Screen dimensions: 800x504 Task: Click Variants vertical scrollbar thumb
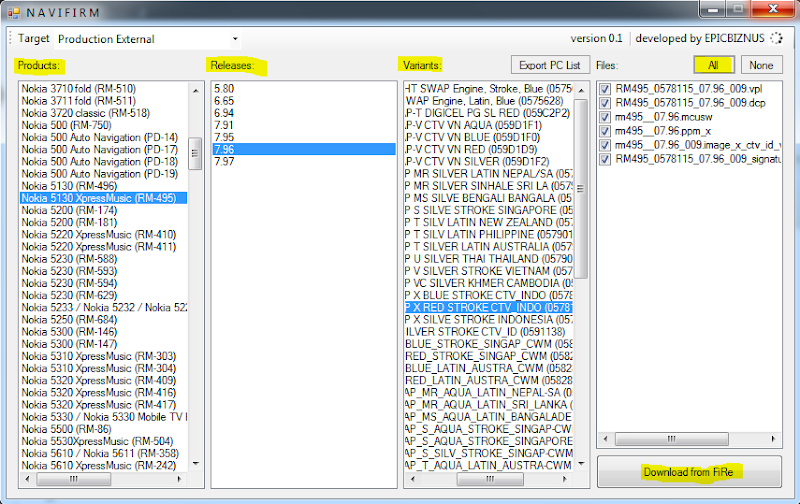[581, 189]
